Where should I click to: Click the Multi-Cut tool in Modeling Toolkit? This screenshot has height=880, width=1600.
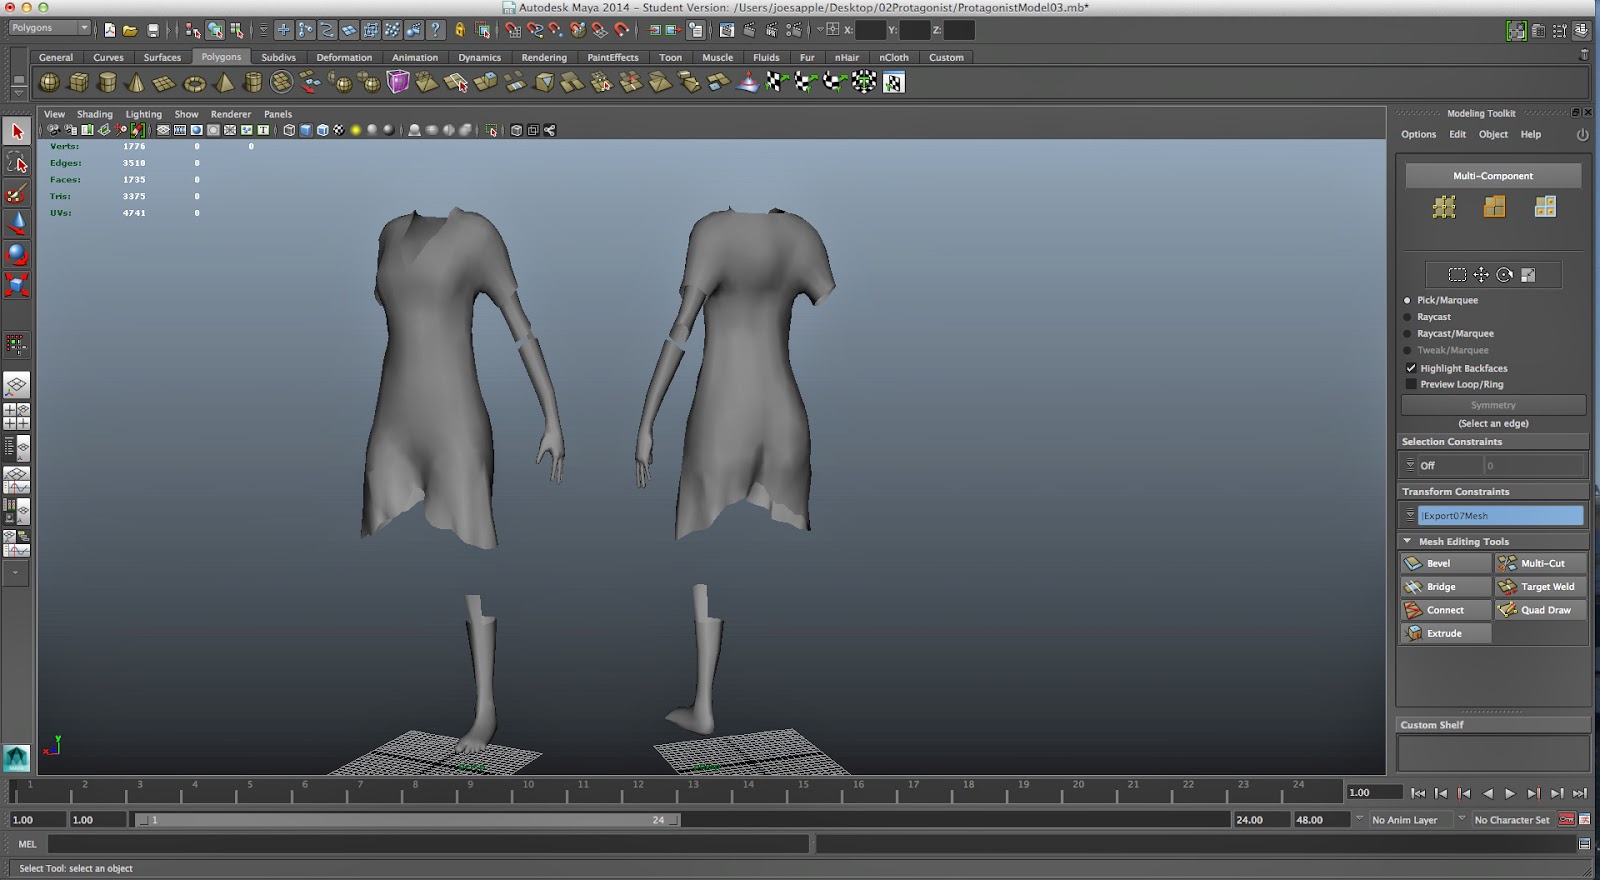pyautogui.click(x=1540, y=564)
